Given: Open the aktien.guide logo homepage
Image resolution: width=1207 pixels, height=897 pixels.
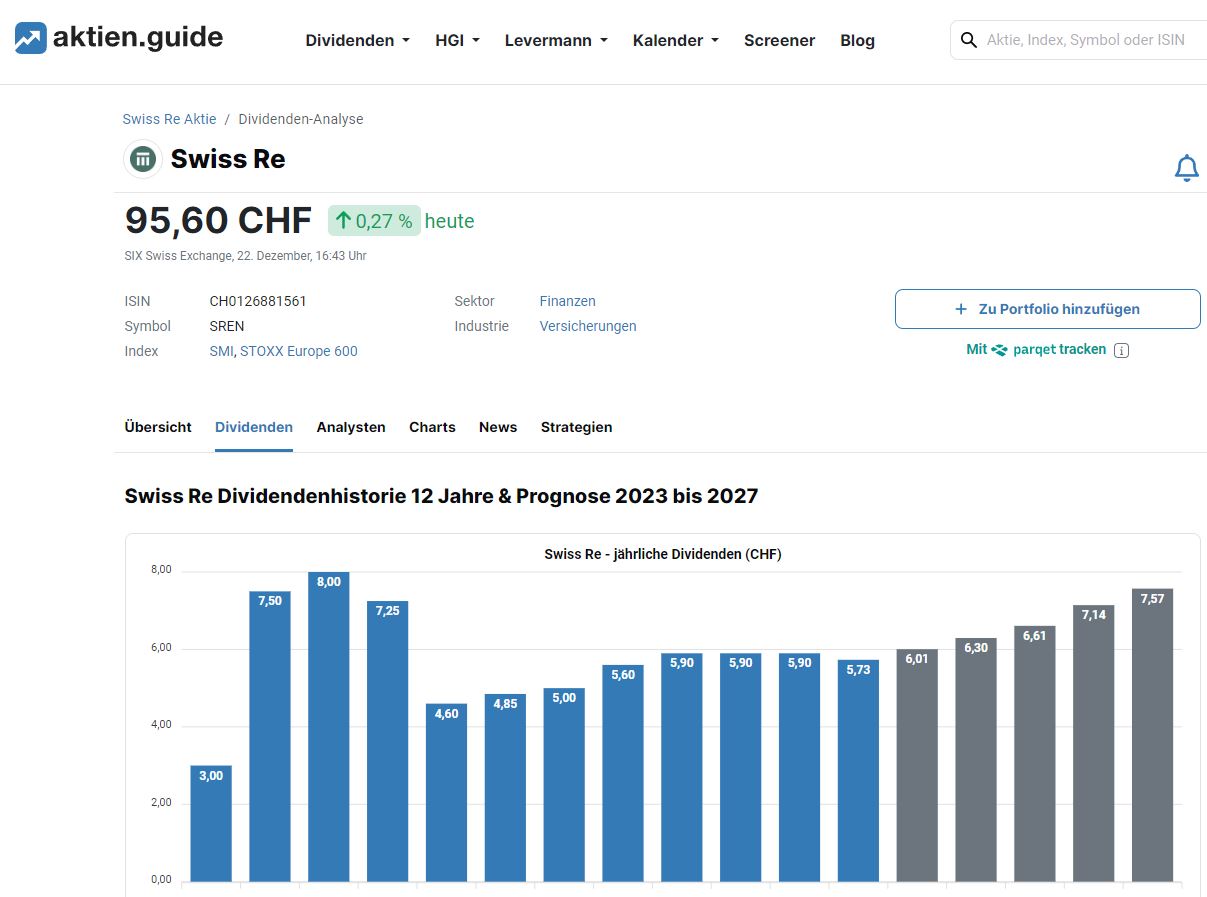Looking at the screenshot, I should pos(119,38).
